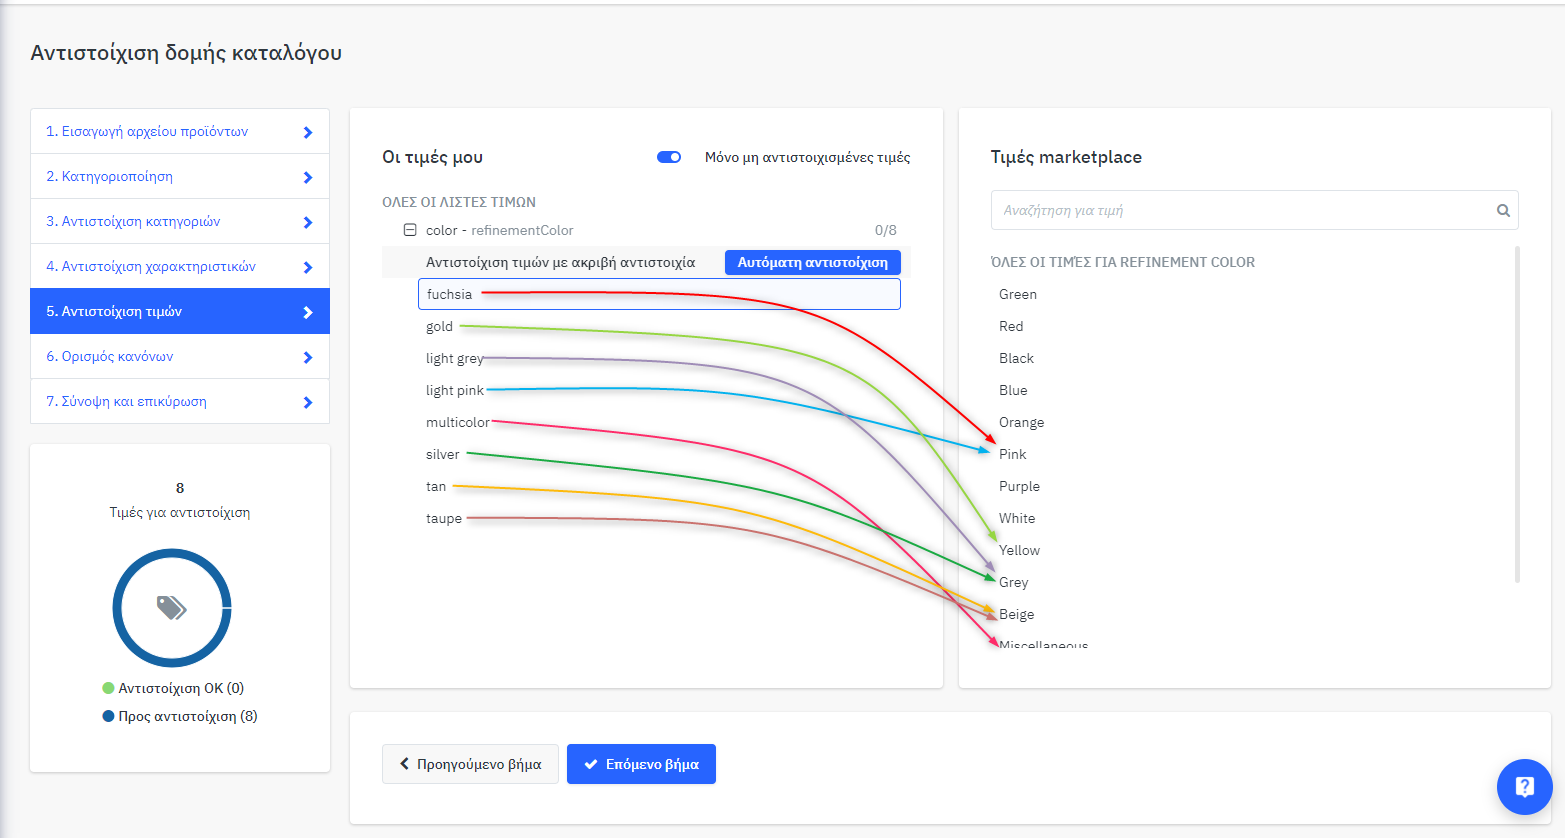Click chevron next to step 3 Αντιστοίχιση κατηγοριών
Image resolution: width=1565 pixels, height=838 pixels.
(308, 222)
